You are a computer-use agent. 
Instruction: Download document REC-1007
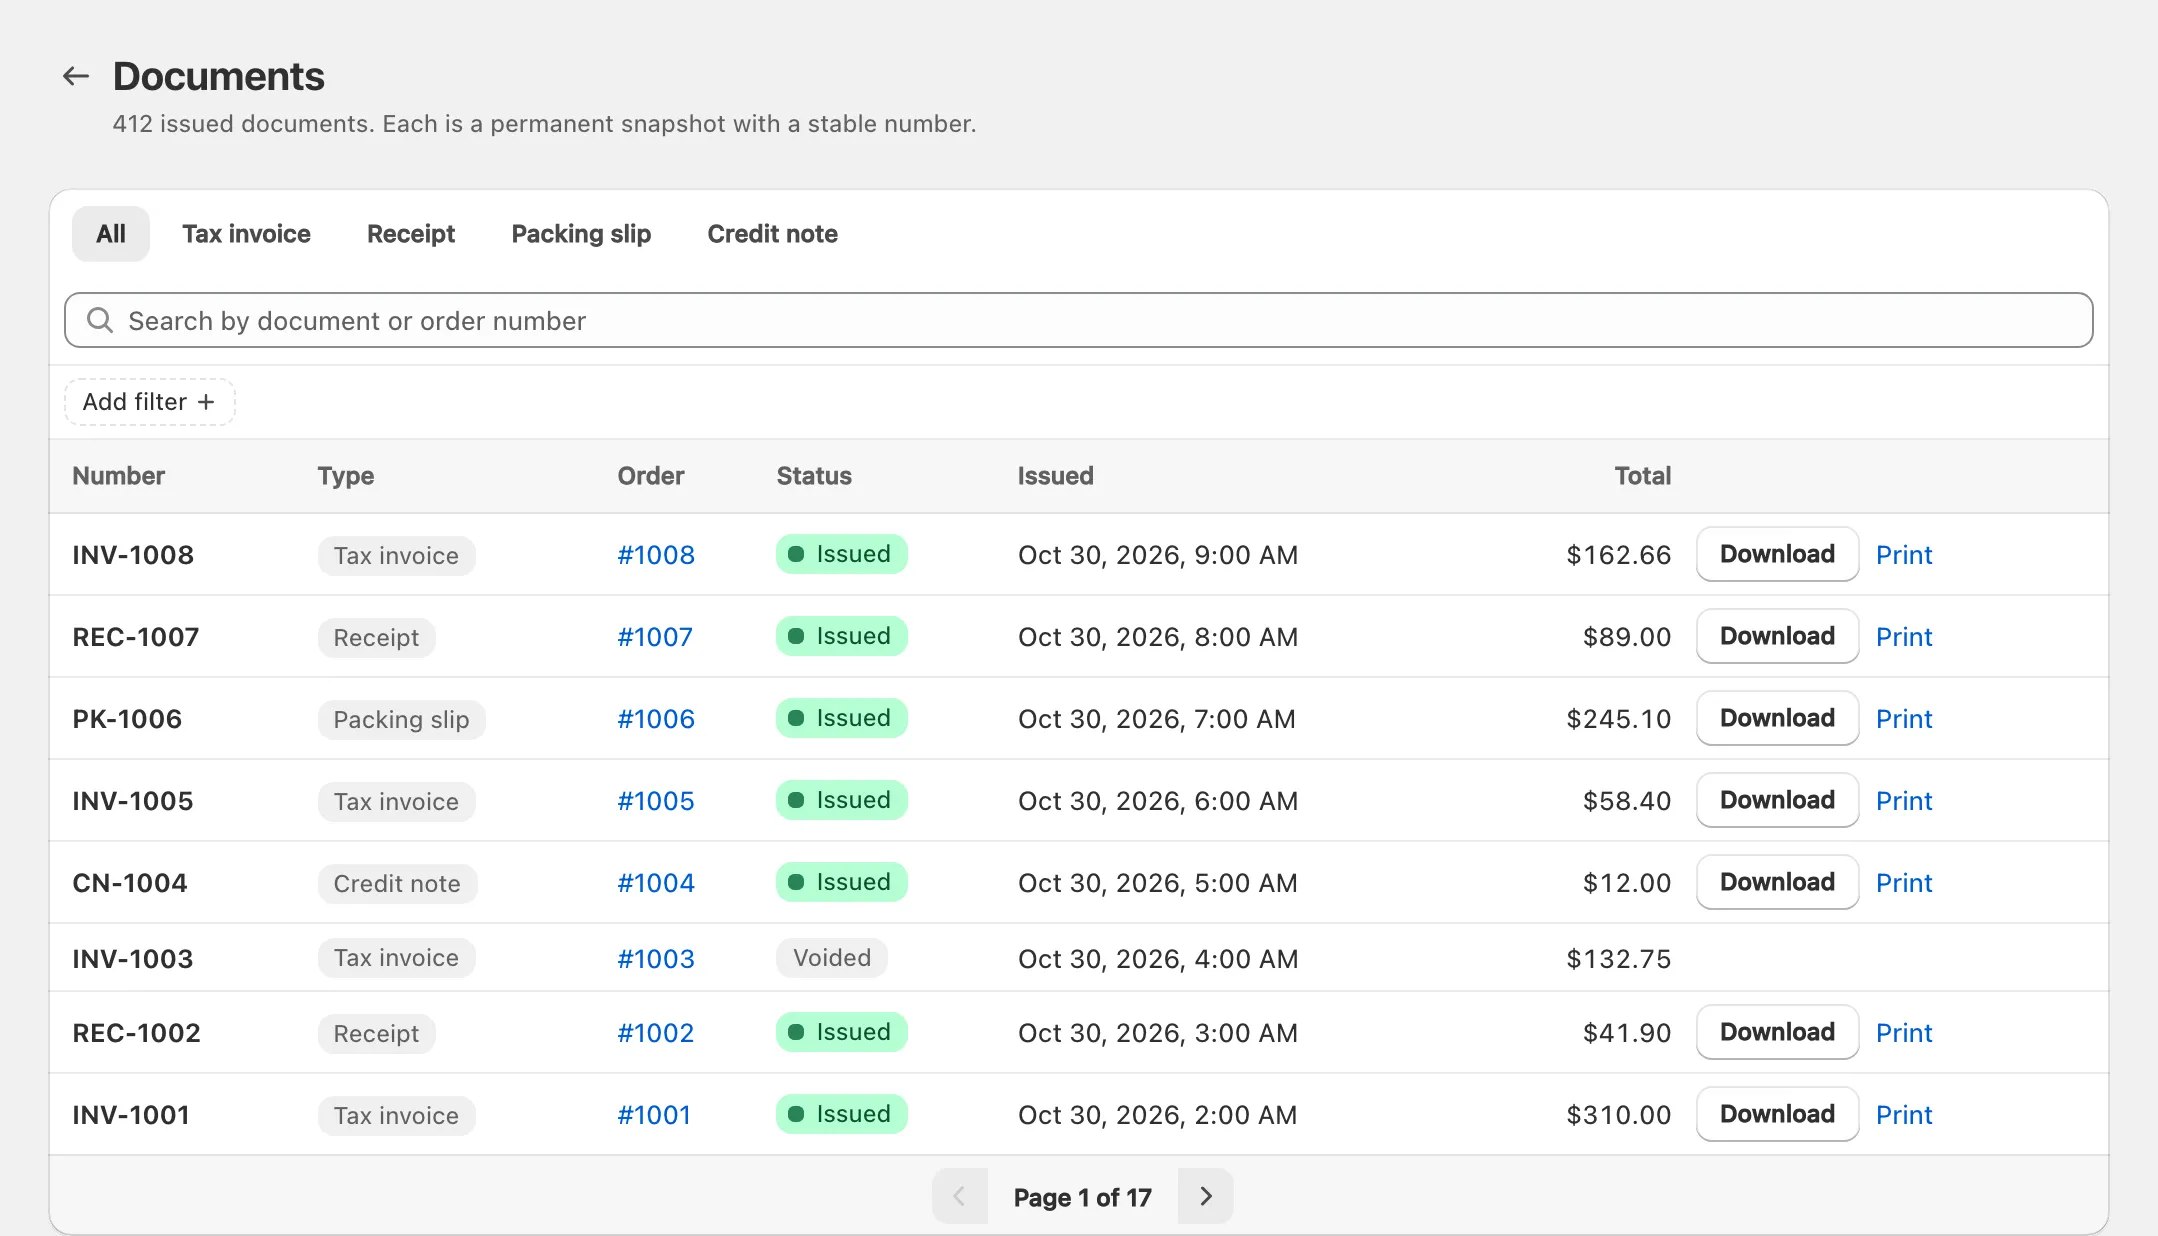(x=1777, y=636)
